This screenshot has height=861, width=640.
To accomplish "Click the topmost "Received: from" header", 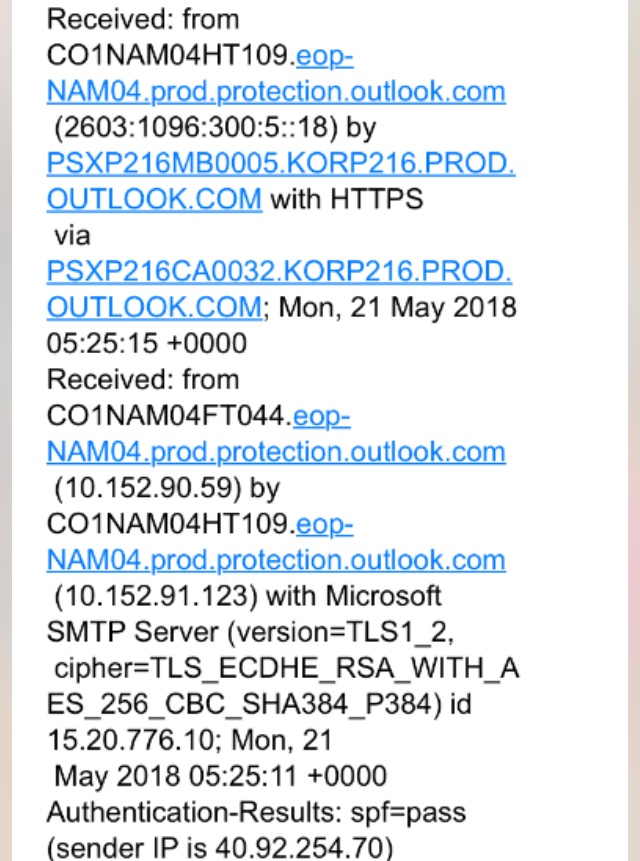I will pyautogui.click(x=143, y=19).
